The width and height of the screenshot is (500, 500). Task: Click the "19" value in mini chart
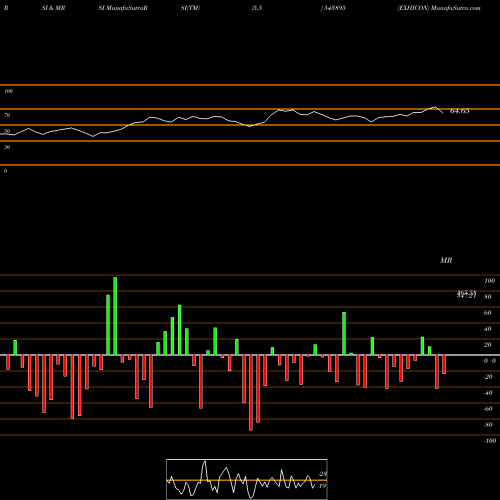tap(322, 486)
